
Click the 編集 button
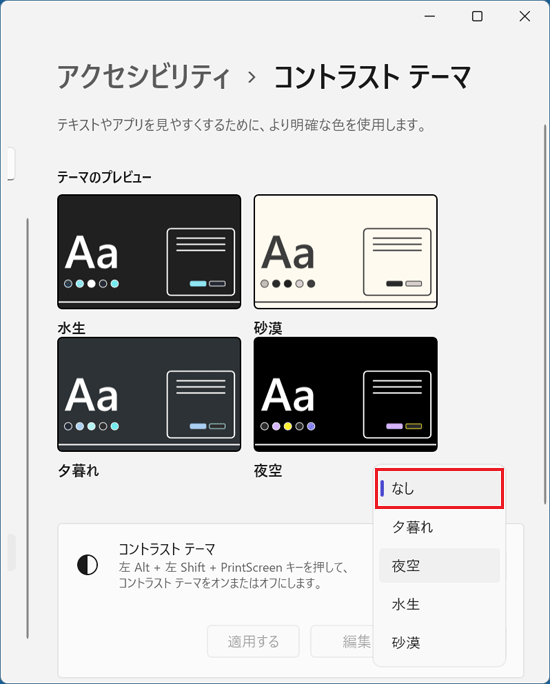tap(342, 641)
